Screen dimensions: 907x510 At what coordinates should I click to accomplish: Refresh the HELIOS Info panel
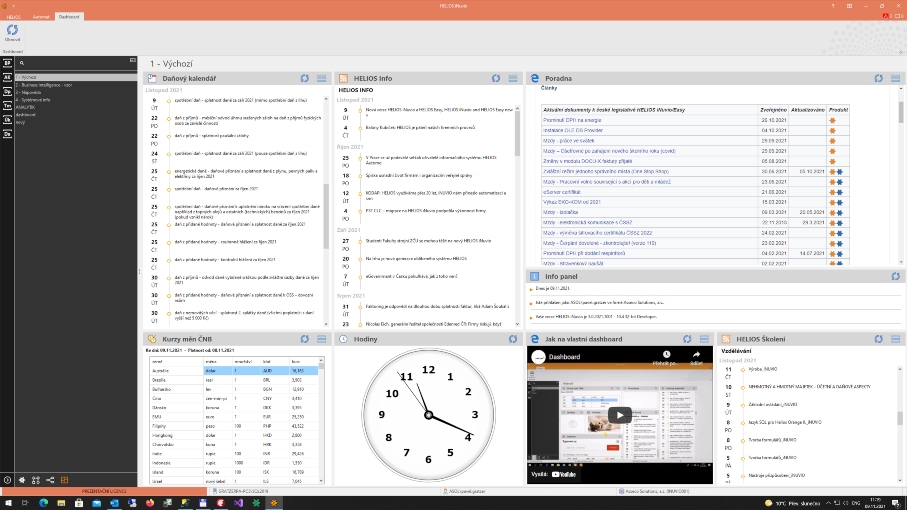497,78
